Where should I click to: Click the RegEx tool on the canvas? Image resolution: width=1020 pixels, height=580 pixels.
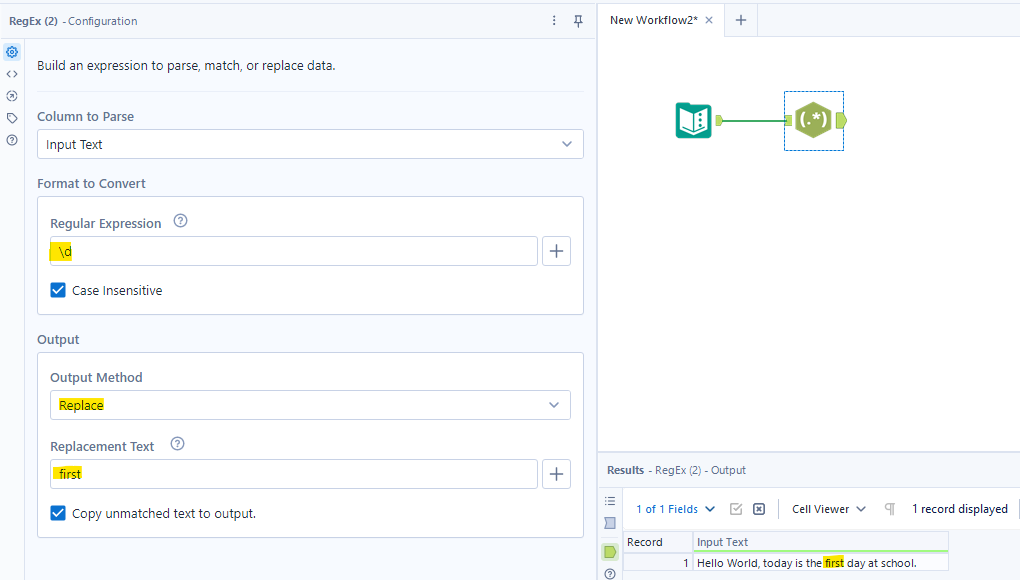pyautogui.click(x=813, y=121)
